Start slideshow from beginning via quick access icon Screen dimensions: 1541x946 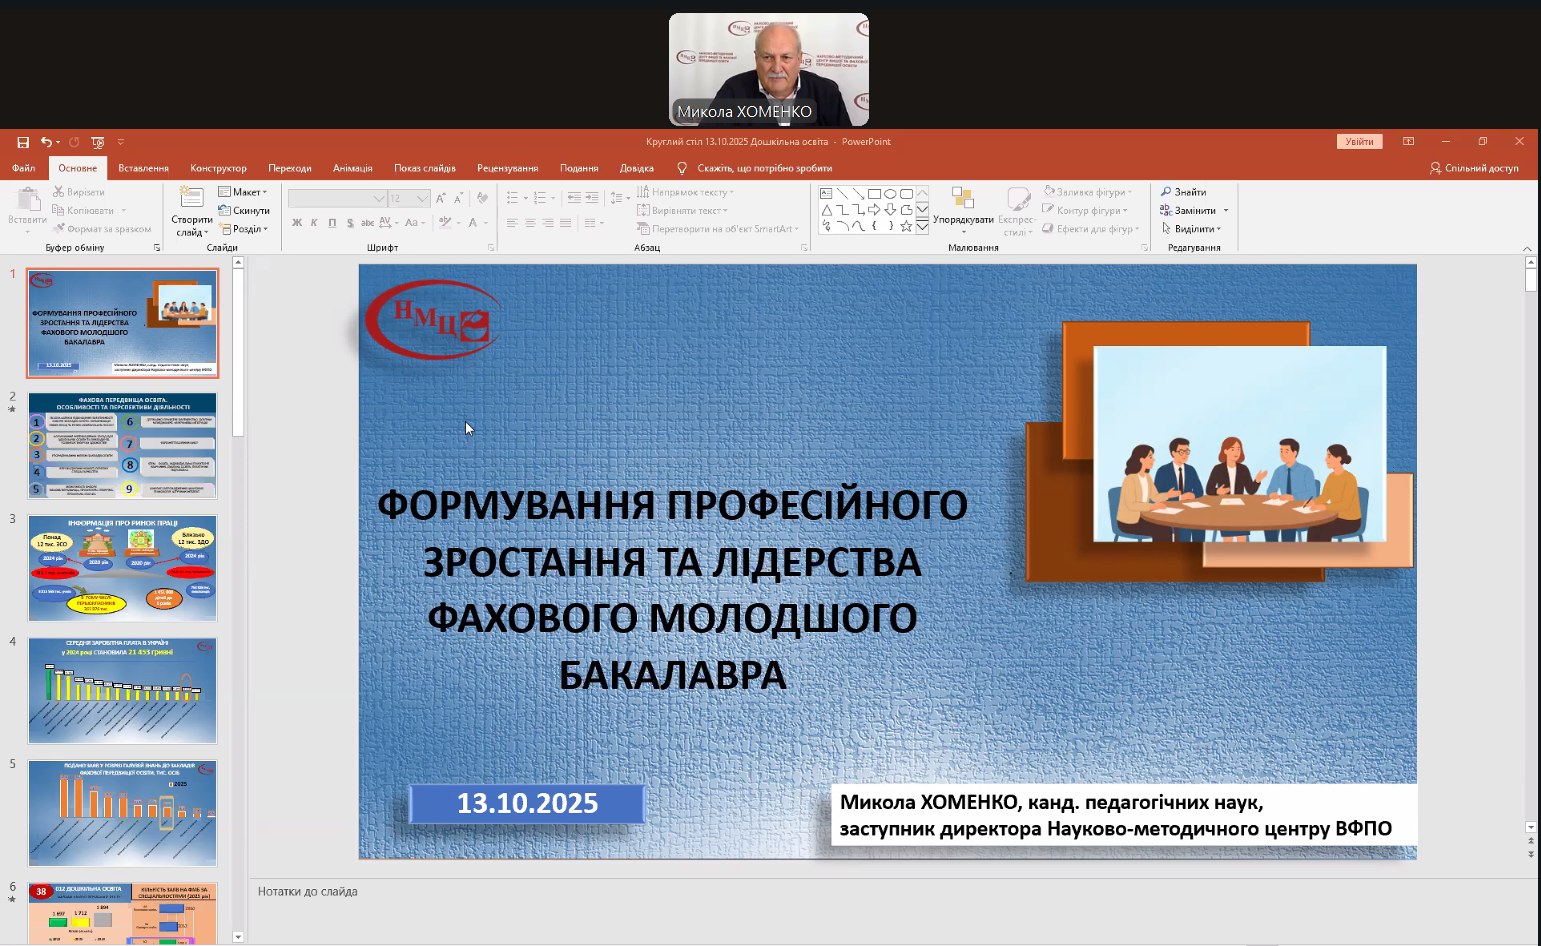pos(97,142)
